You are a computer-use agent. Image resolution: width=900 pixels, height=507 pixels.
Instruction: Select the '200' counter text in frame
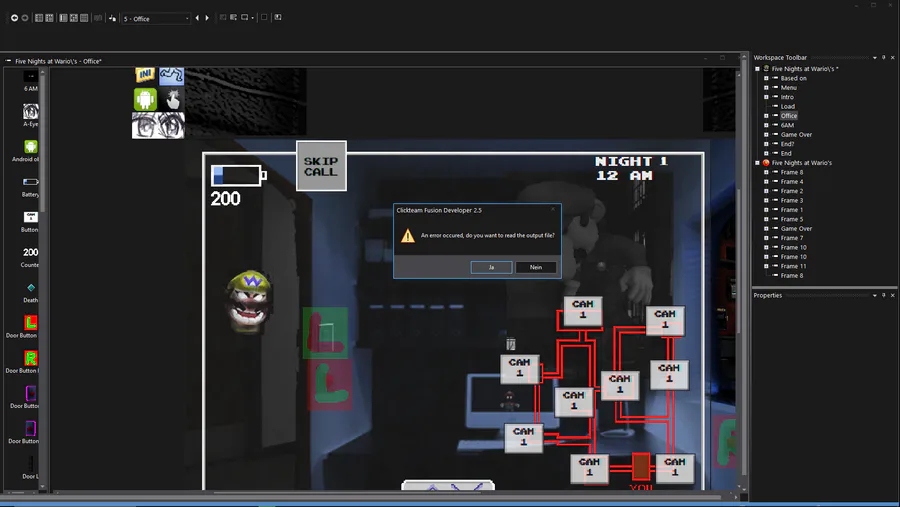pos(225,199)
